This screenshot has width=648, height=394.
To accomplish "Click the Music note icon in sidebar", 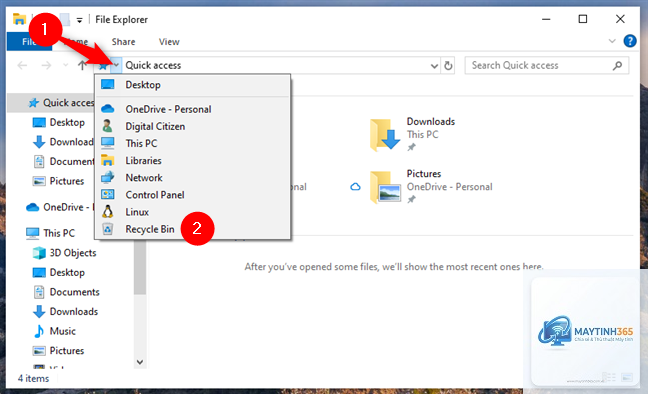I will [39, 331].
